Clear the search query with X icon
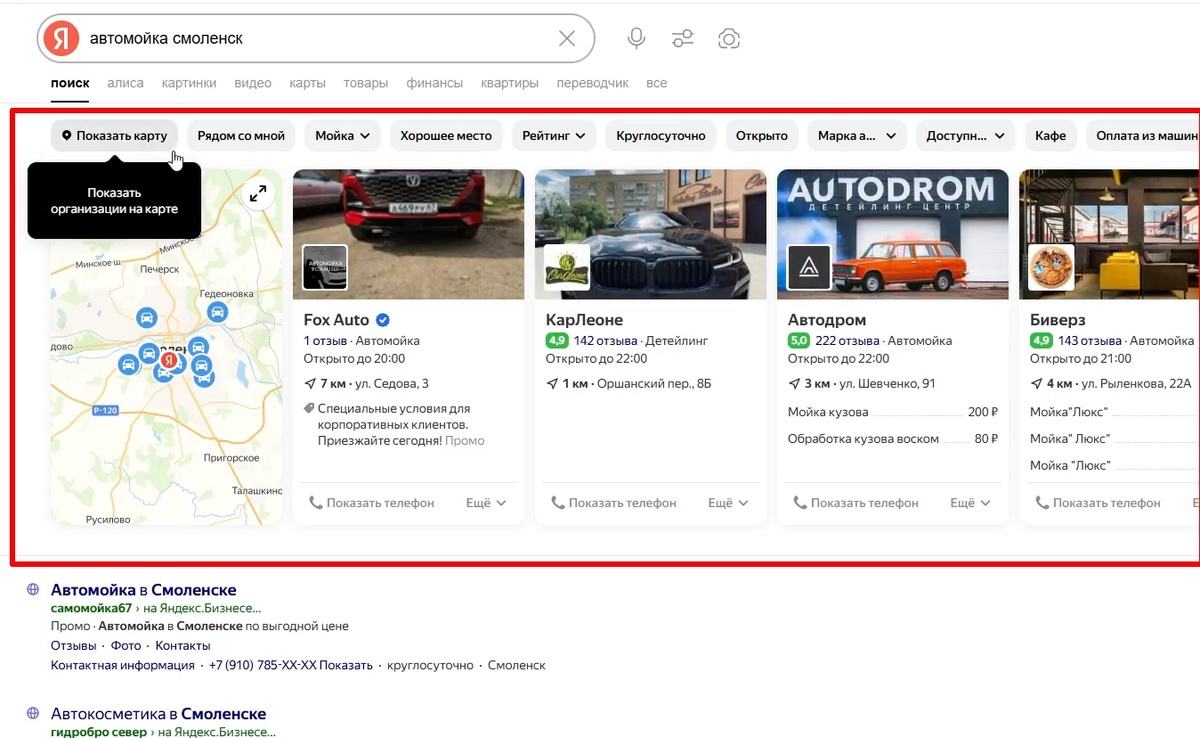The height and width of the screenshot is (738, 1200). click(x=567, y=38)
